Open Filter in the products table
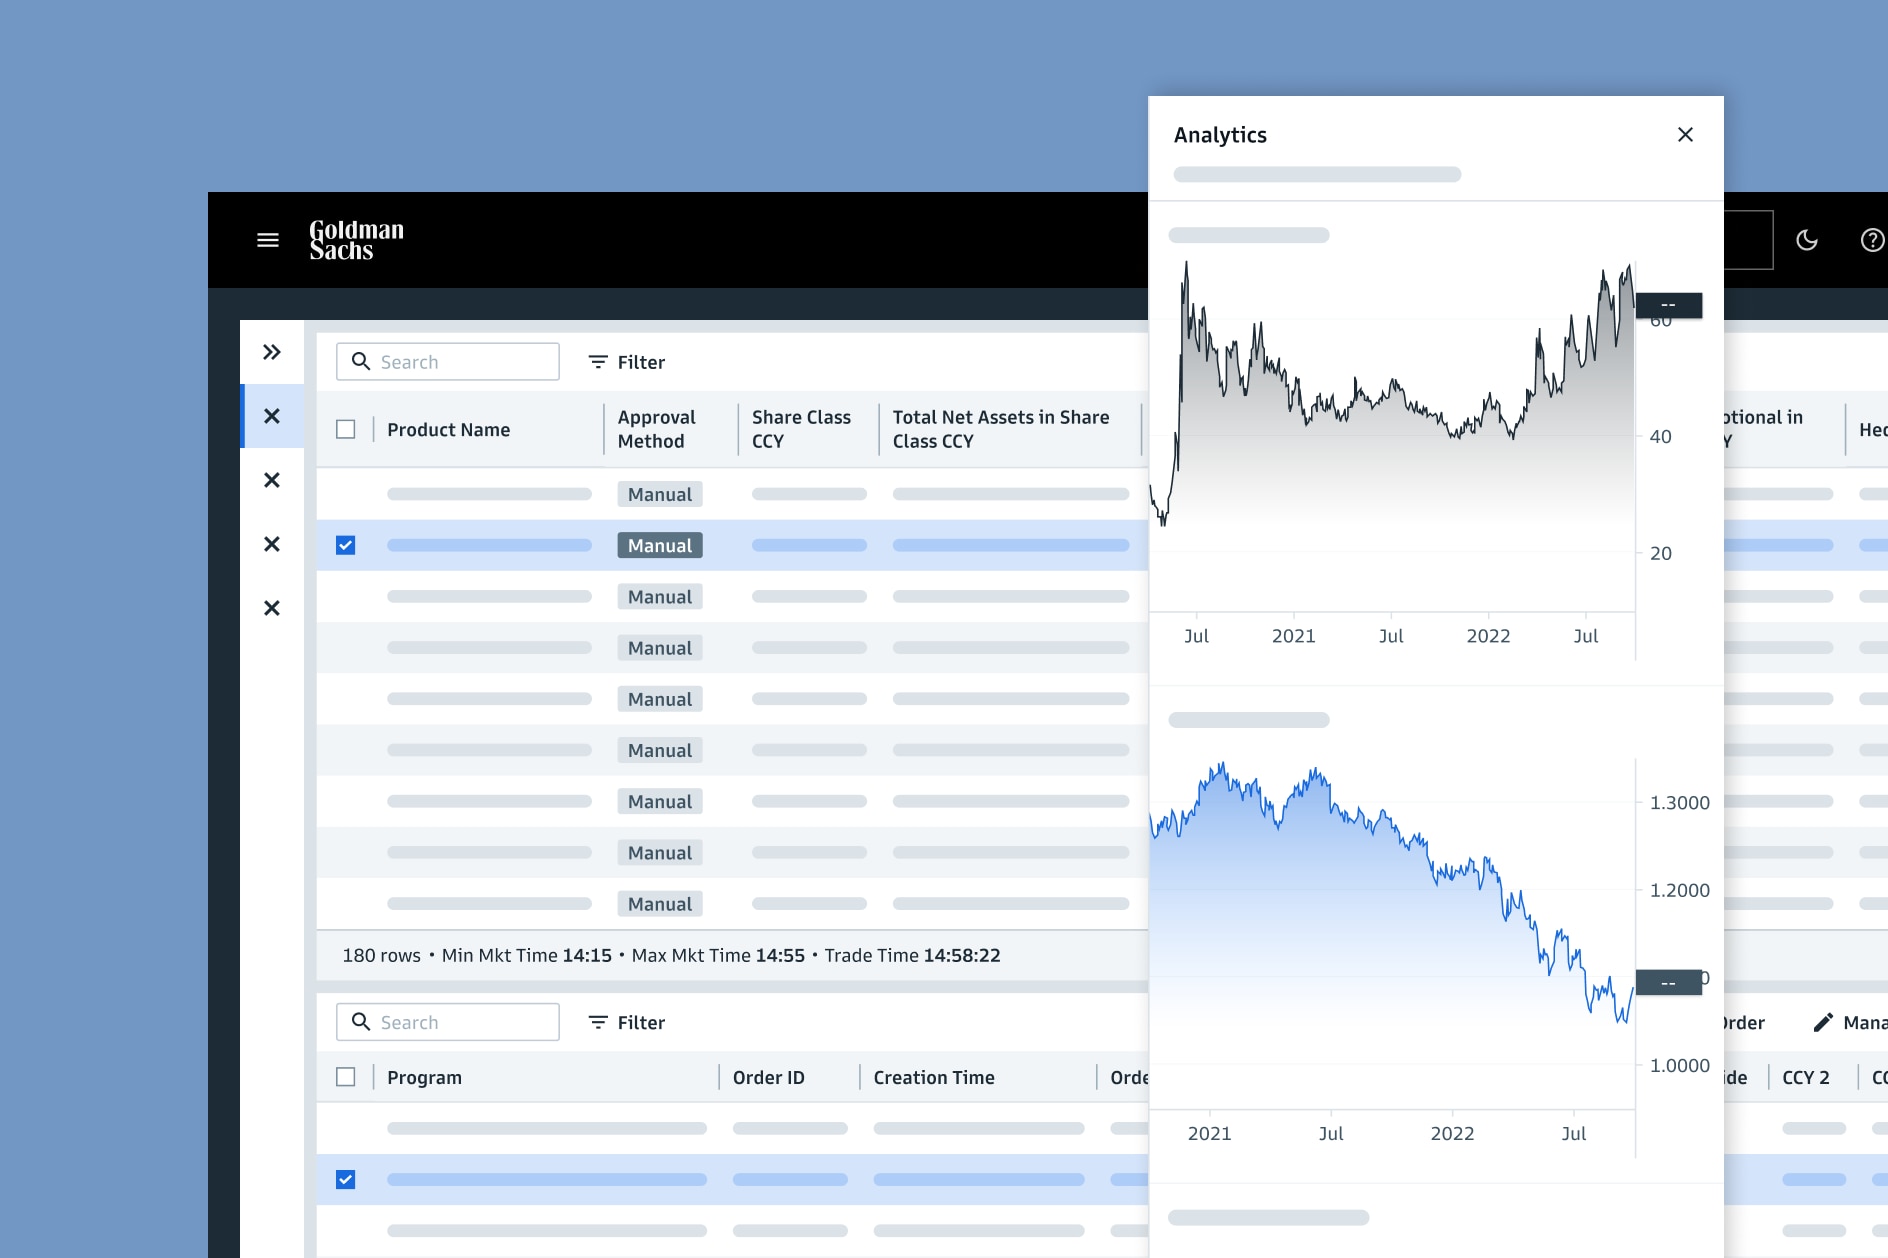The height and width of the screenshot is (1258, 1888). [627, 362]
